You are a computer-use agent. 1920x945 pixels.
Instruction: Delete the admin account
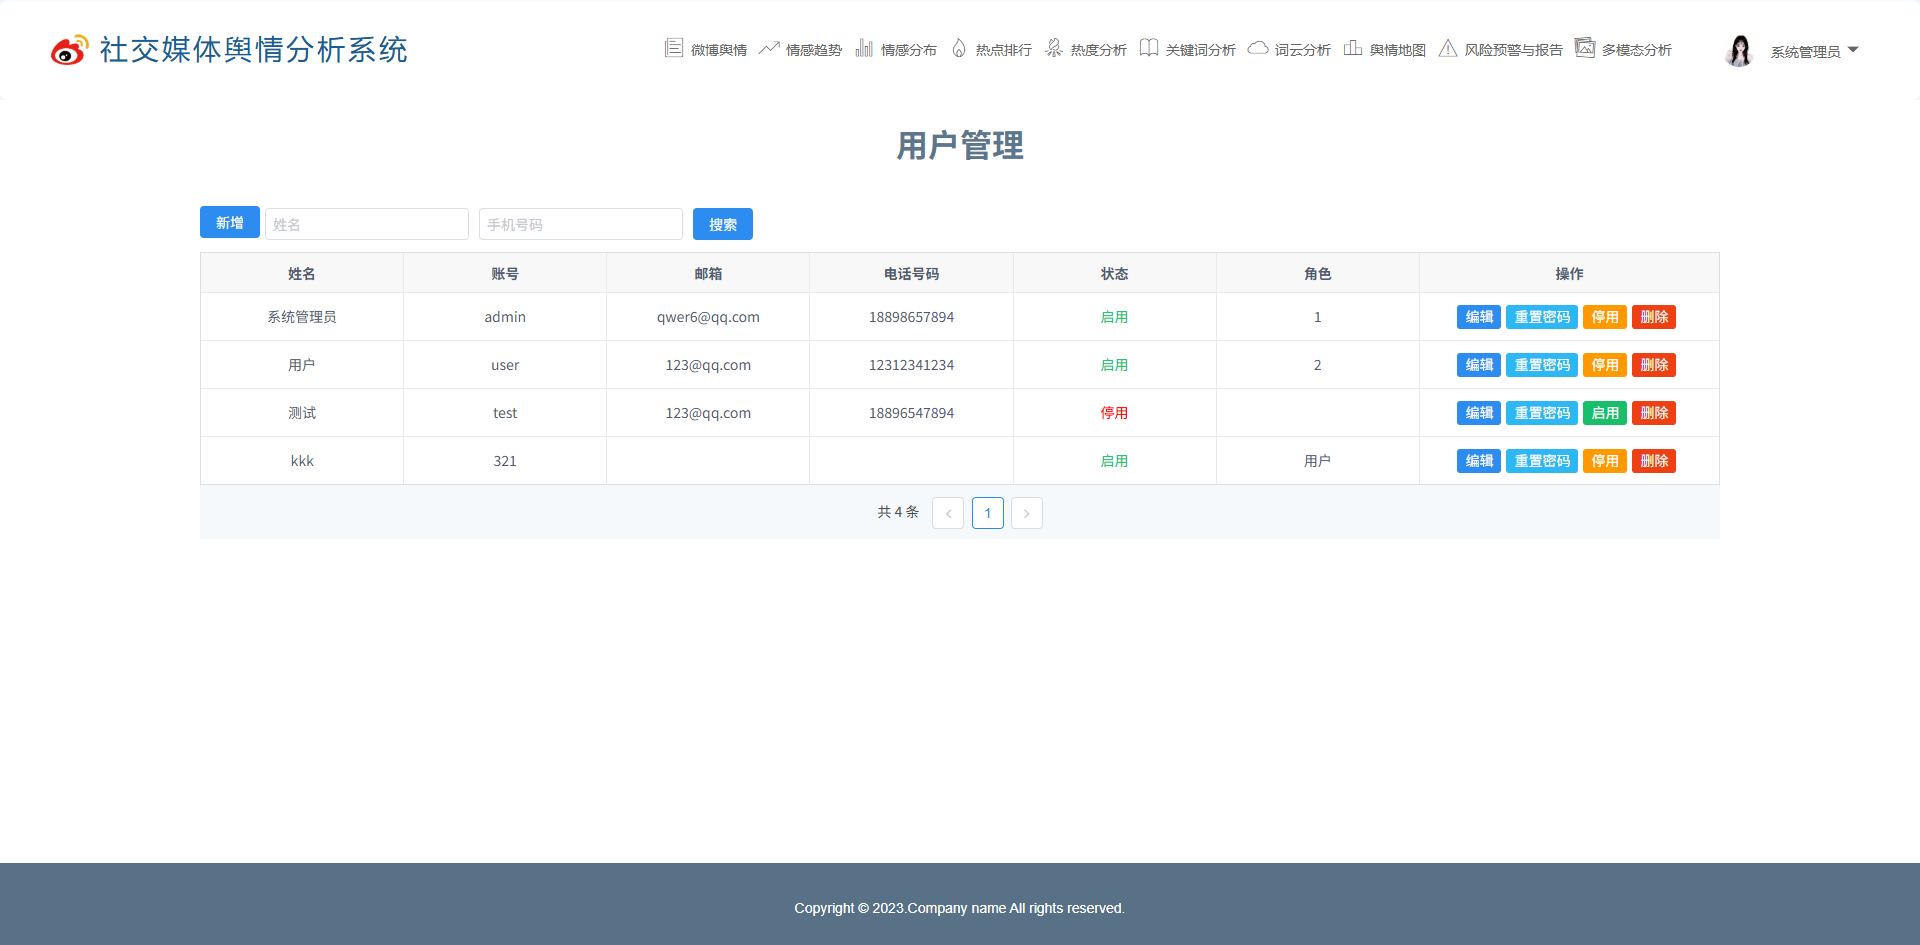(1654, 317)
